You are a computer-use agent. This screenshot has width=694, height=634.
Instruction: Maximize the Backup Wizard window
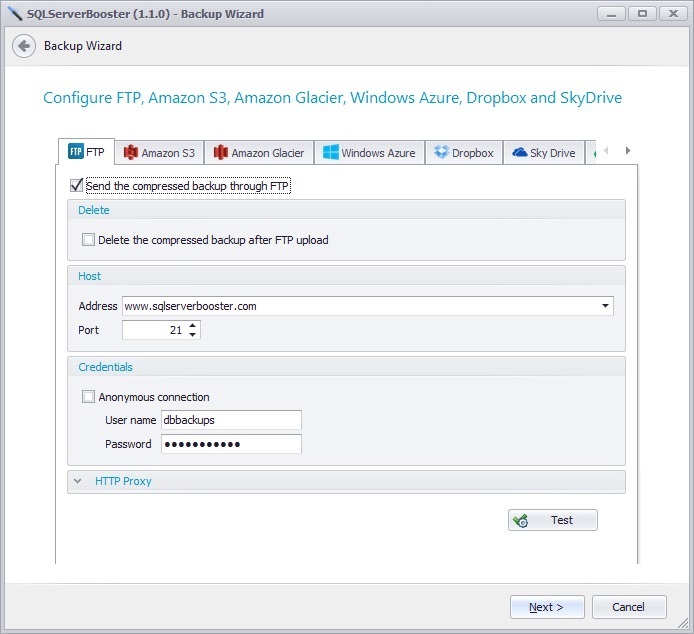pyautogui.click(x=642, y=14)
